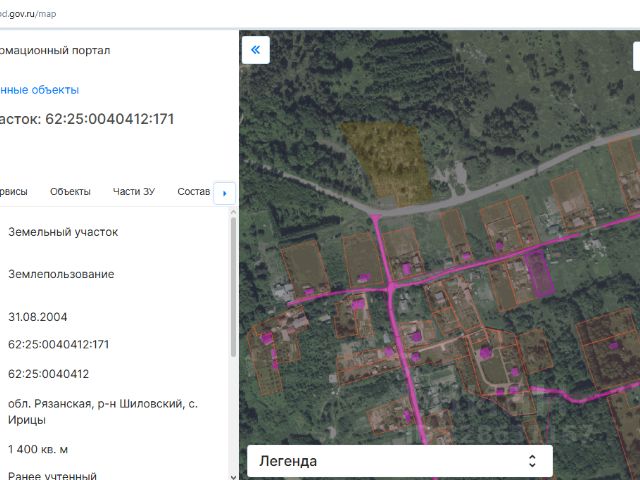Open the Состав tab
The width and height of the screenshot is (640, 480).
point(193,191)
